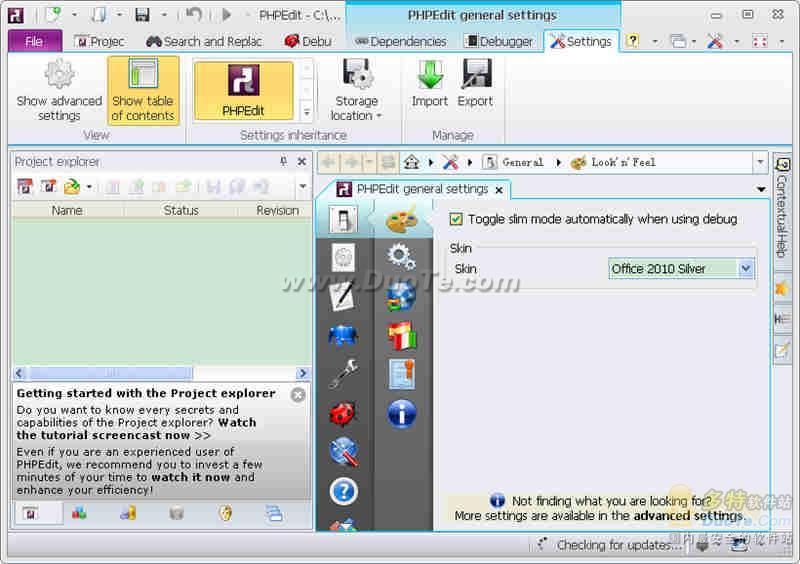The width and height of the screenshot is (800, 564).
Task: Open Project explorer toolbar overflow arrow
Action: point(303,186)
